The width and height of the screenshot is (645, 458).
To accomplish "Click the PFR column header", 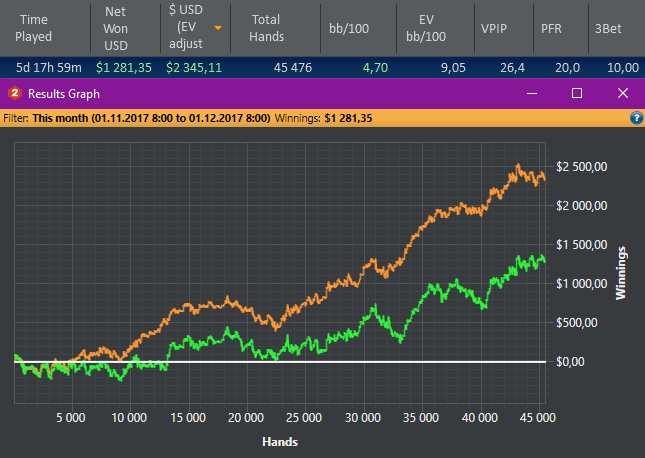I will (x=551, y=28).
